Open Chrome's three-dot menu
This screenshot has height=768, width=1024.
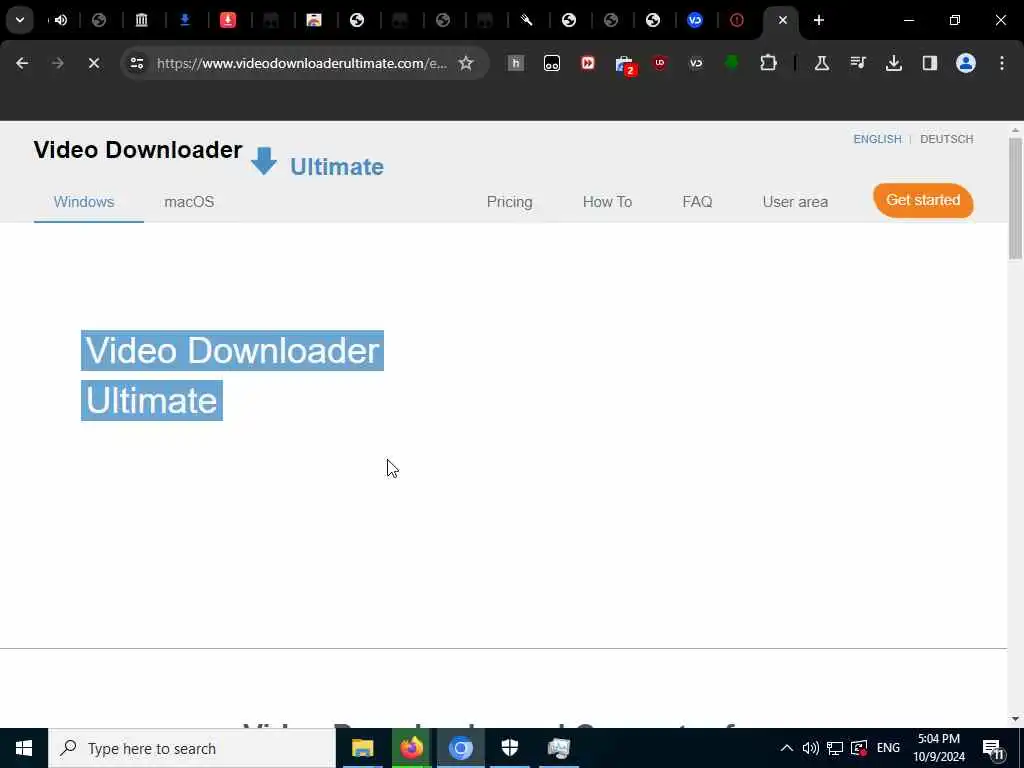(1002, 63)
